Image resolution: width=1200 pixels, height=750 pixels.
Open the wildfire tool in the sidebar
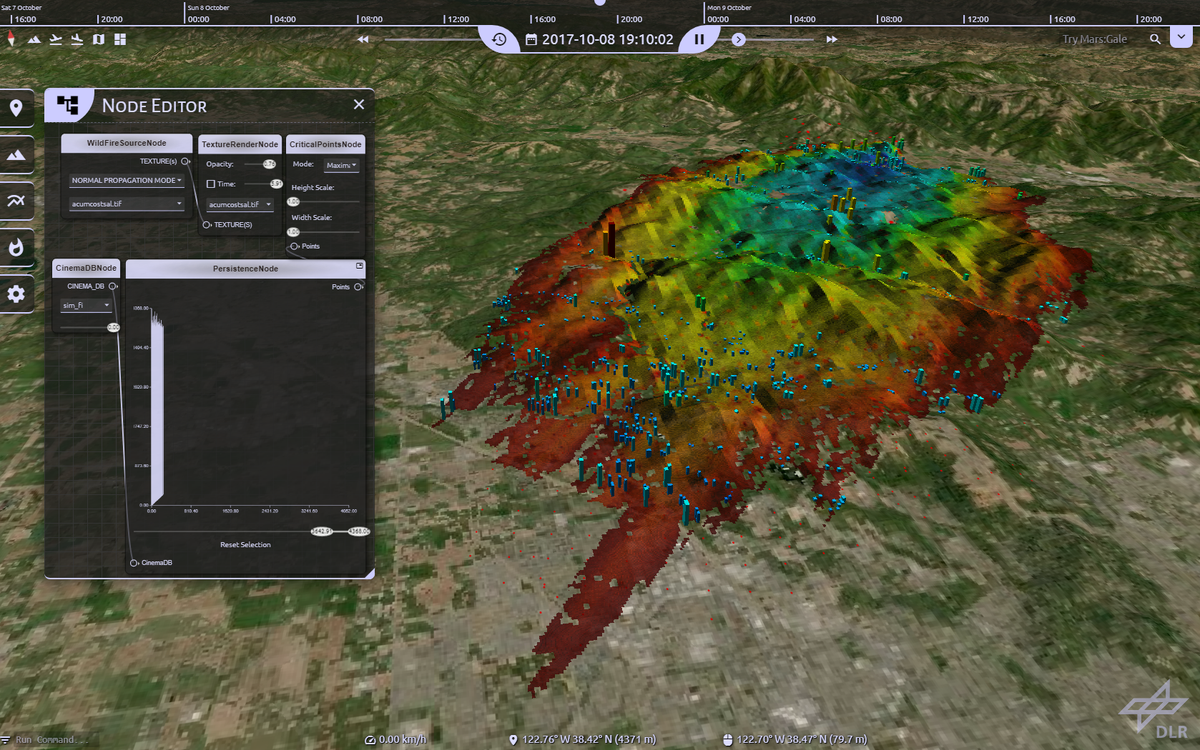pos(15,248)
